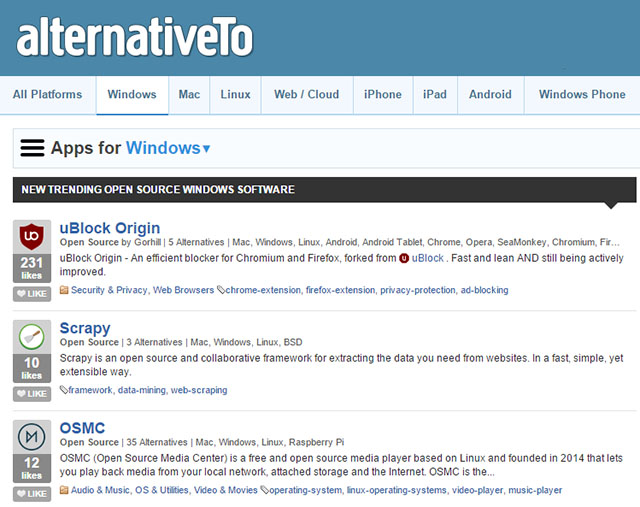Open the Video & Movies category

226,490
